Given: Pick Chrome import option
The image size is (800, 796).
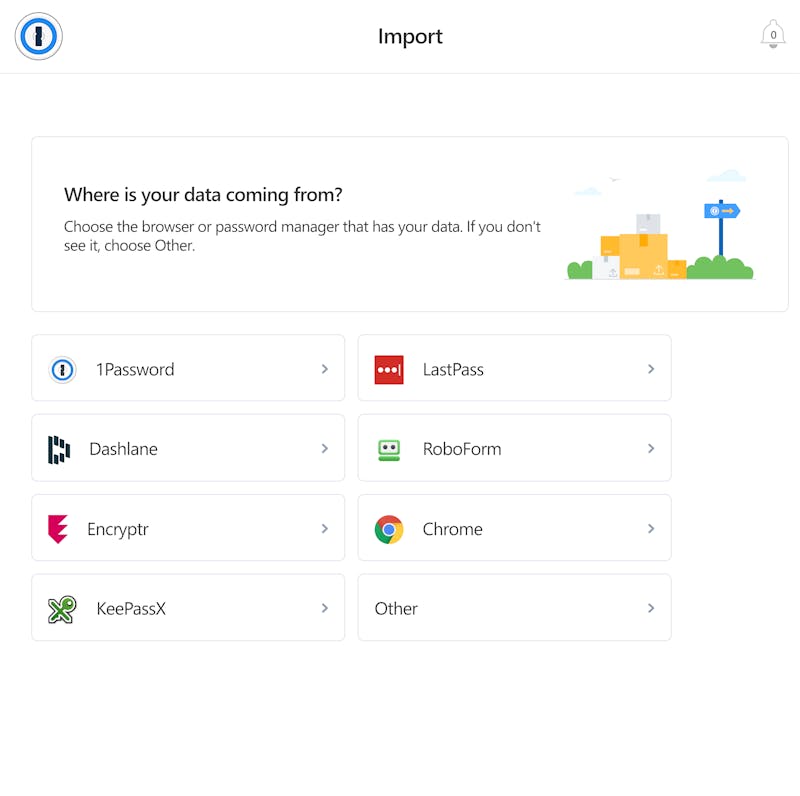Looking at the screenshot, I should coord(514,528).
